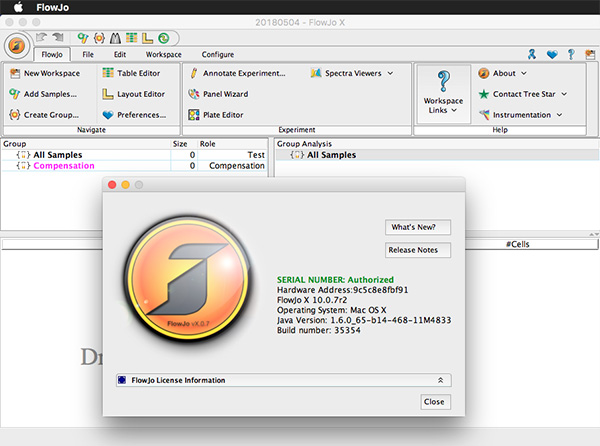Switch to the Configure ribbon tab
This screenshot has height=446, width=600.
coord(218,54)
